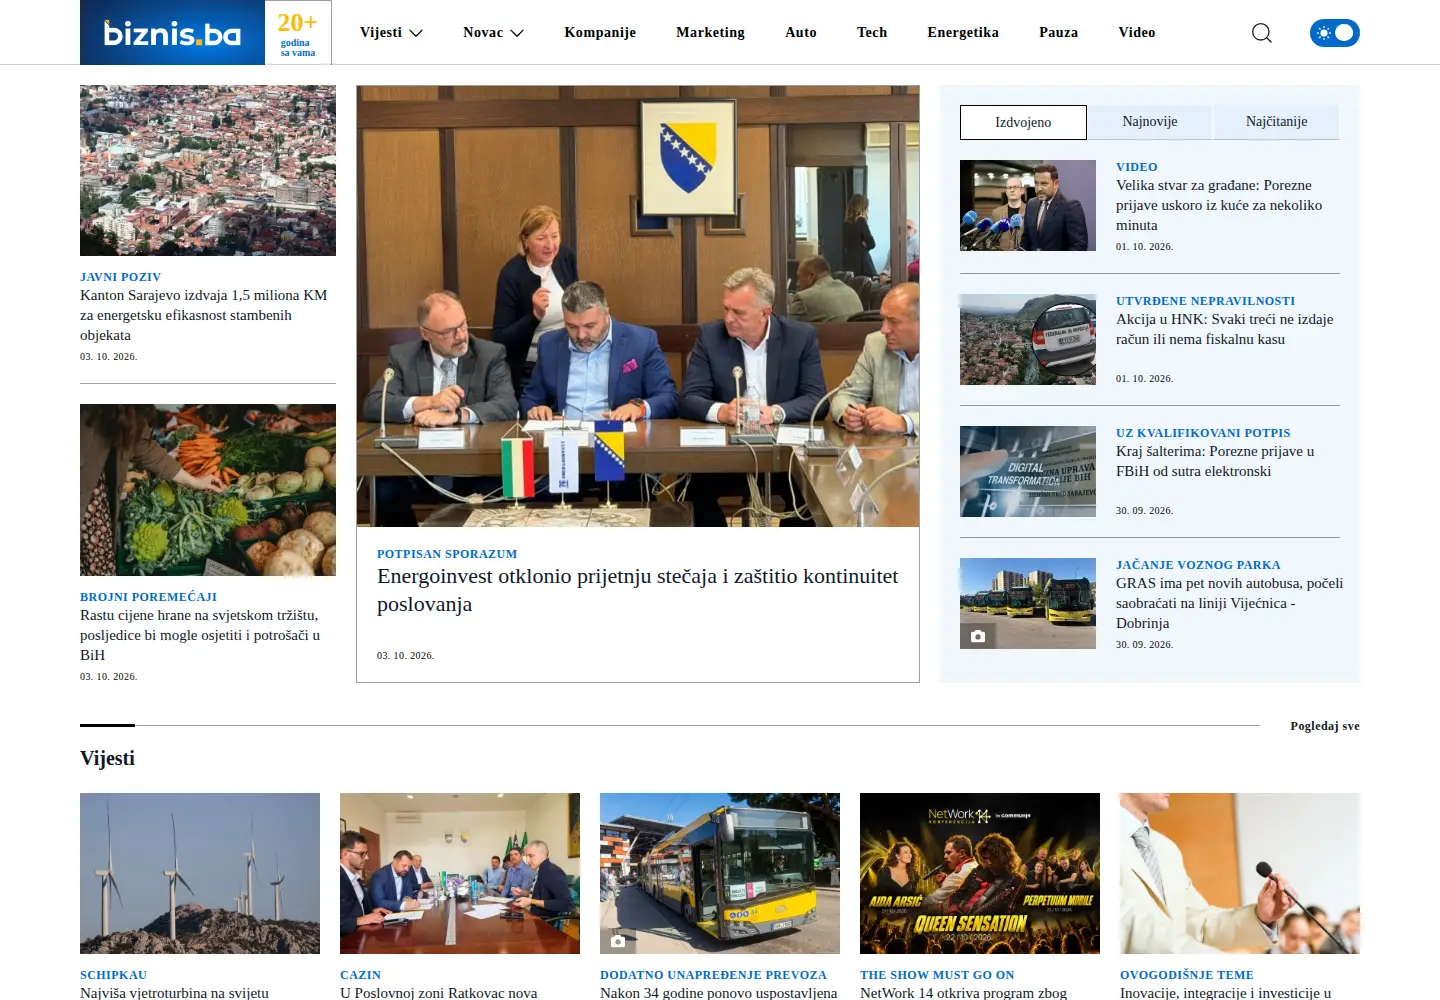Screen dimensions: 1440x1000
Task: Open the Energoinvest stečaj headline article
Action: (637, 590)
